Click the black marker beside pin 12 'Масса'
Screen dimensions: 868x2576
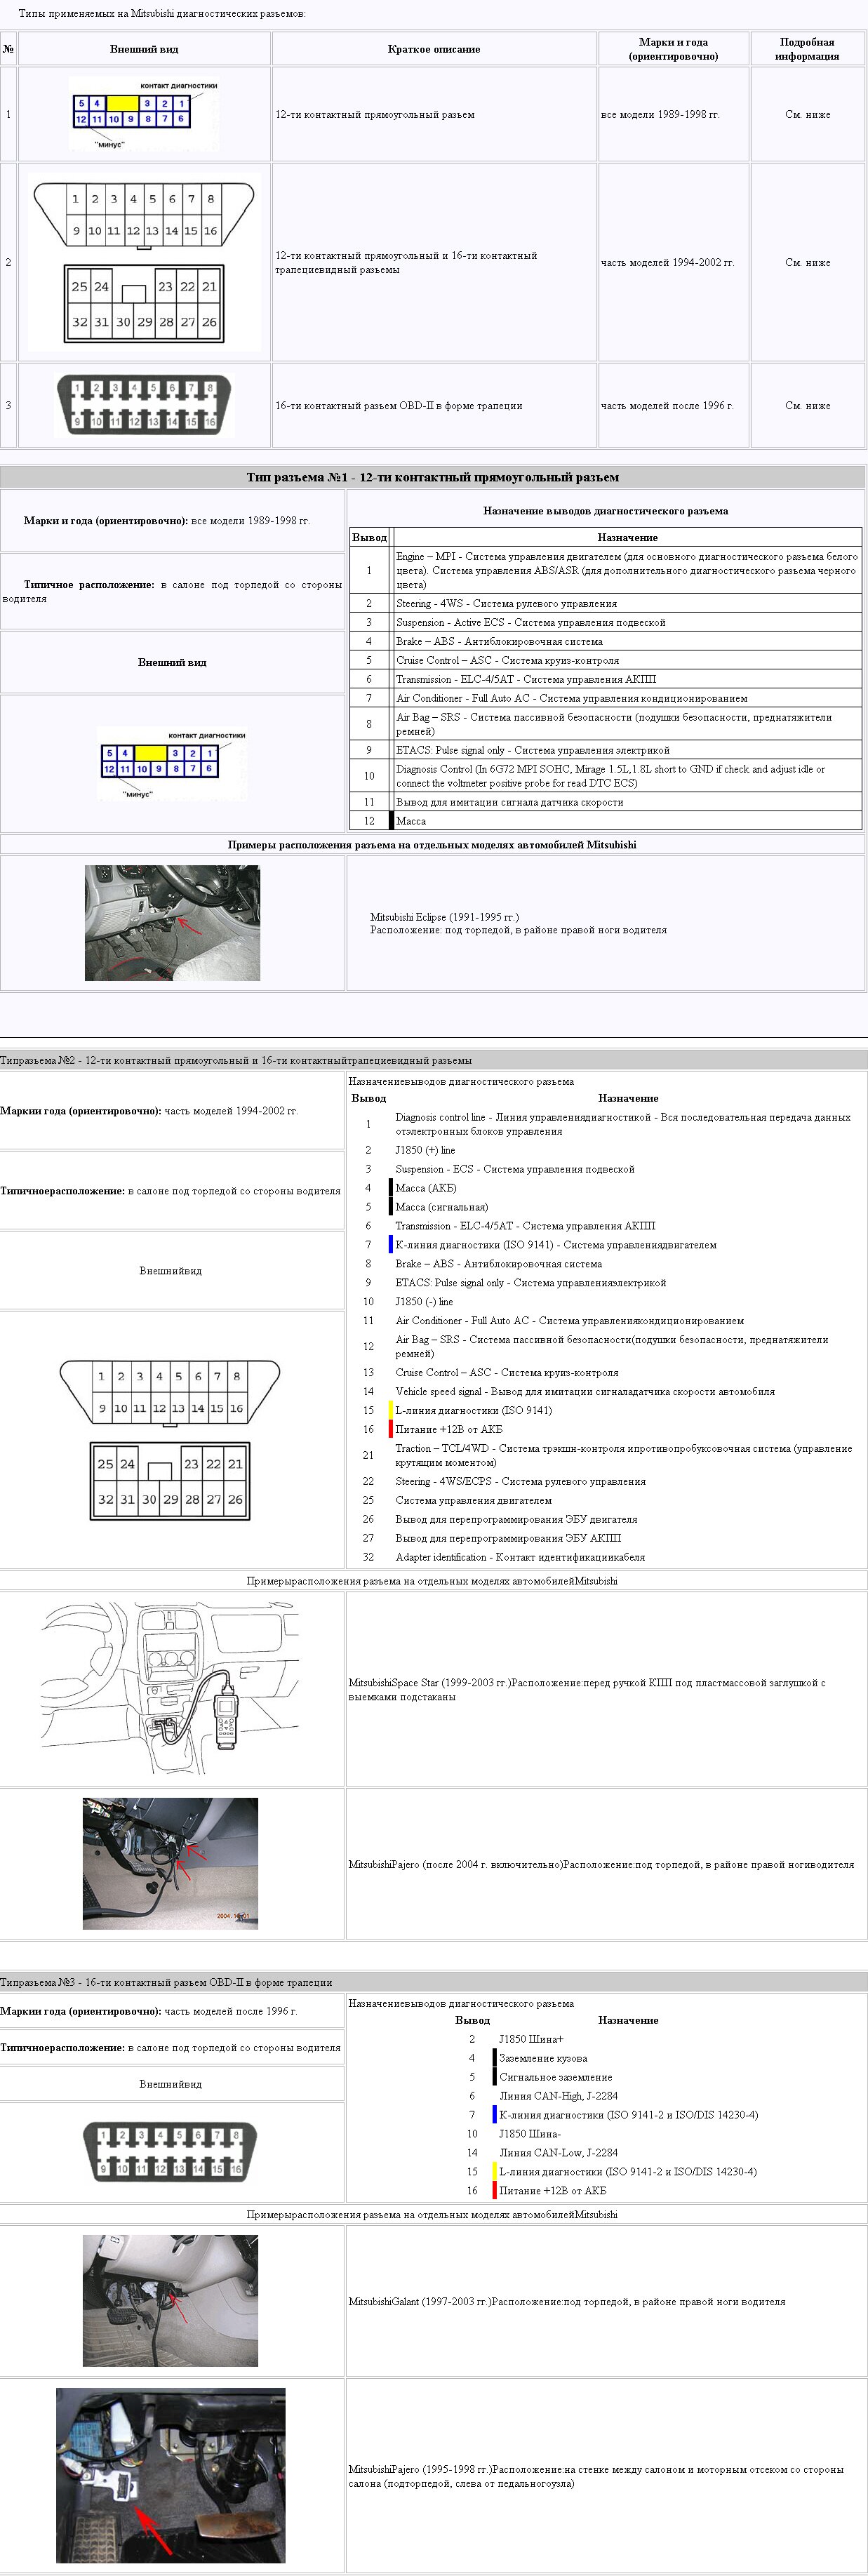[x=392, y=820]
